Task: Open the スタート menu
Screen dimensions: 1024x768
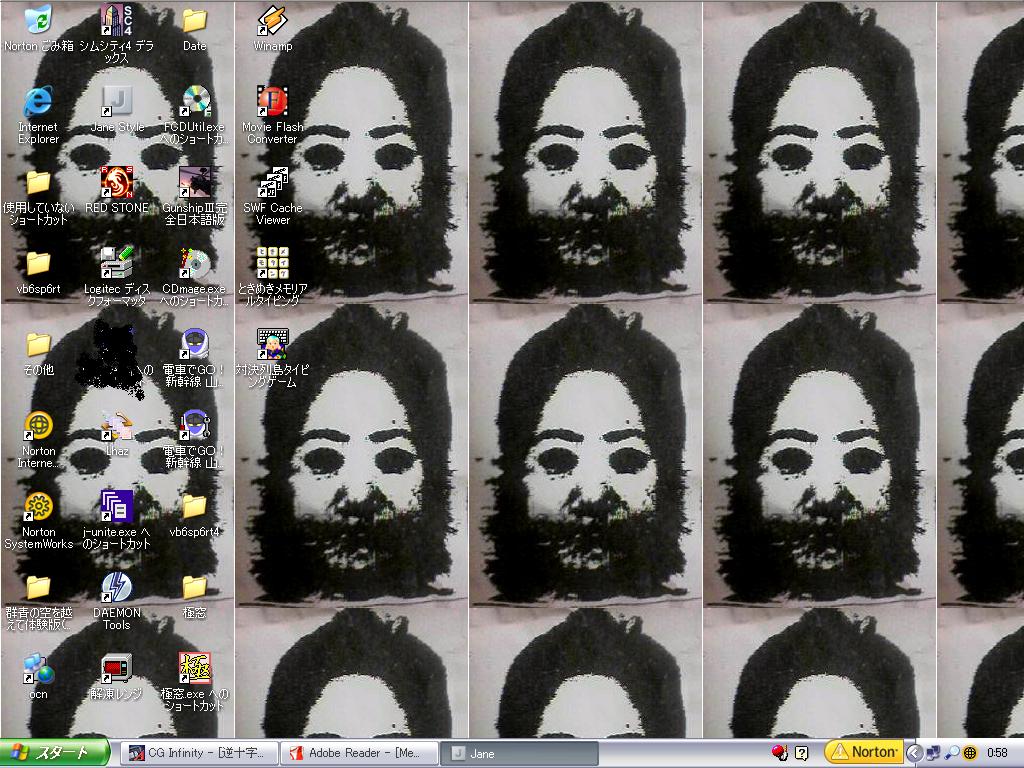Action: [55, 753]
